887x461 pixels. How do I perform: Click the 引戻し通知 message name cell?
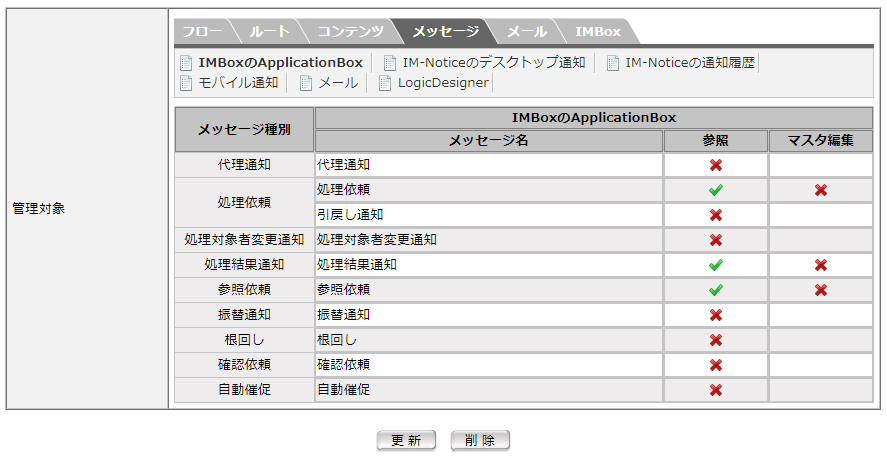[489, 215]
